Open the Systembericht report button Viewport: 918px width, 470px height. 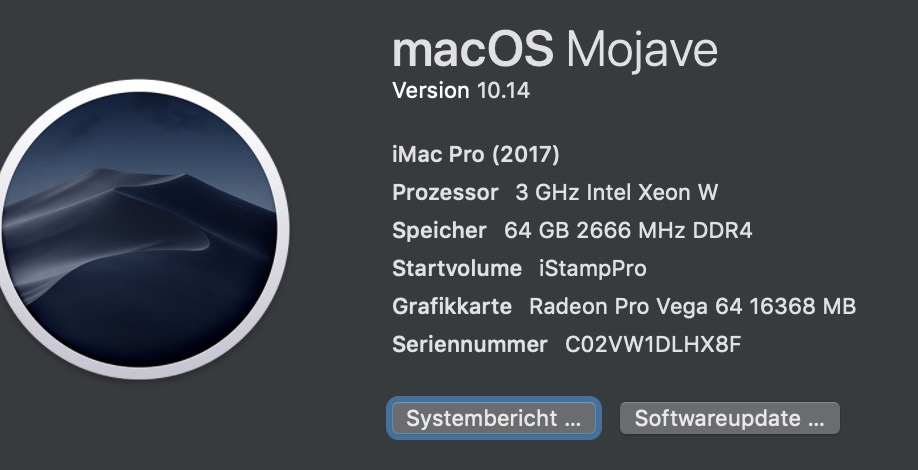click(x=493, y=419)
